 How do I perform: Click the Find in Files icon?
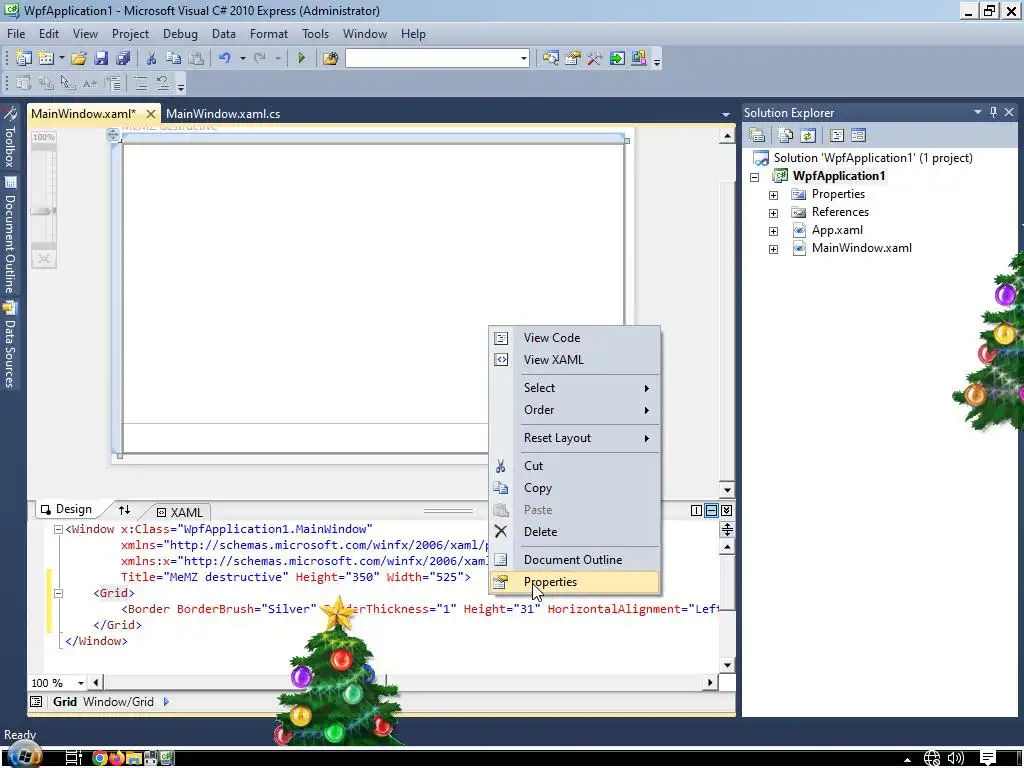pyautogui.click(x=330, y=59)
